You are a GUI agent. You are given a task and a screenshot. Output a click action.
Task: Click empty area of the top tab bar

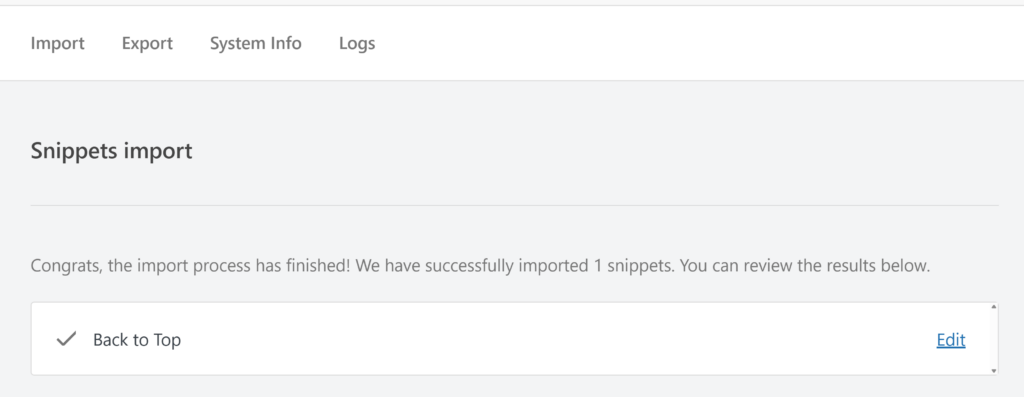click(x=699, y=44)
